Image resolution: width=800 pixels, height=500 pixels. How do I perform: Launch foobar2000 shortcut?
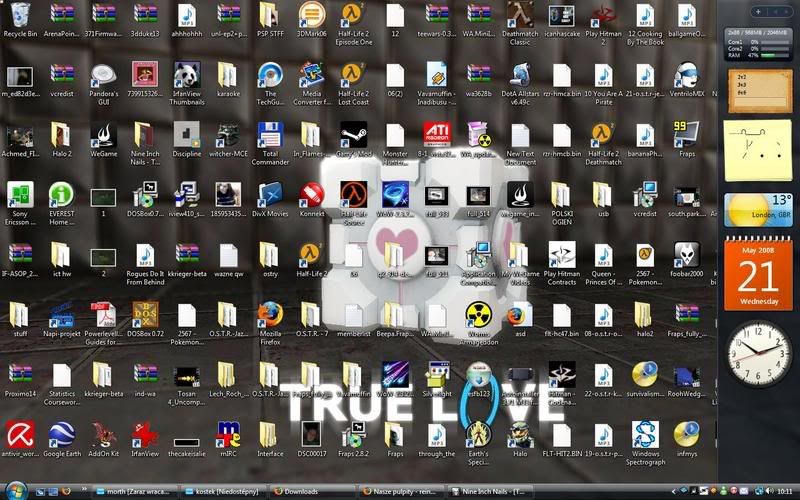[x=687, y=255]
